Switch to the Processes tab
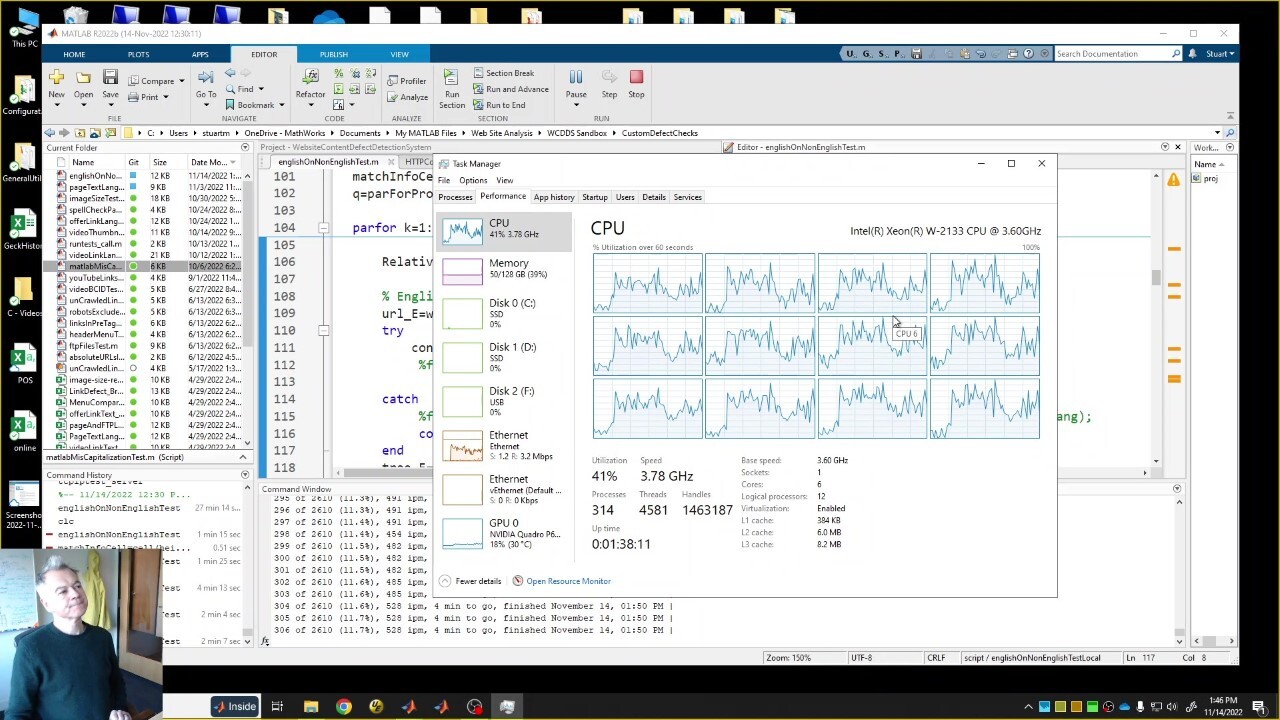Screen dimensions: 1280x720 click(455, 197)
